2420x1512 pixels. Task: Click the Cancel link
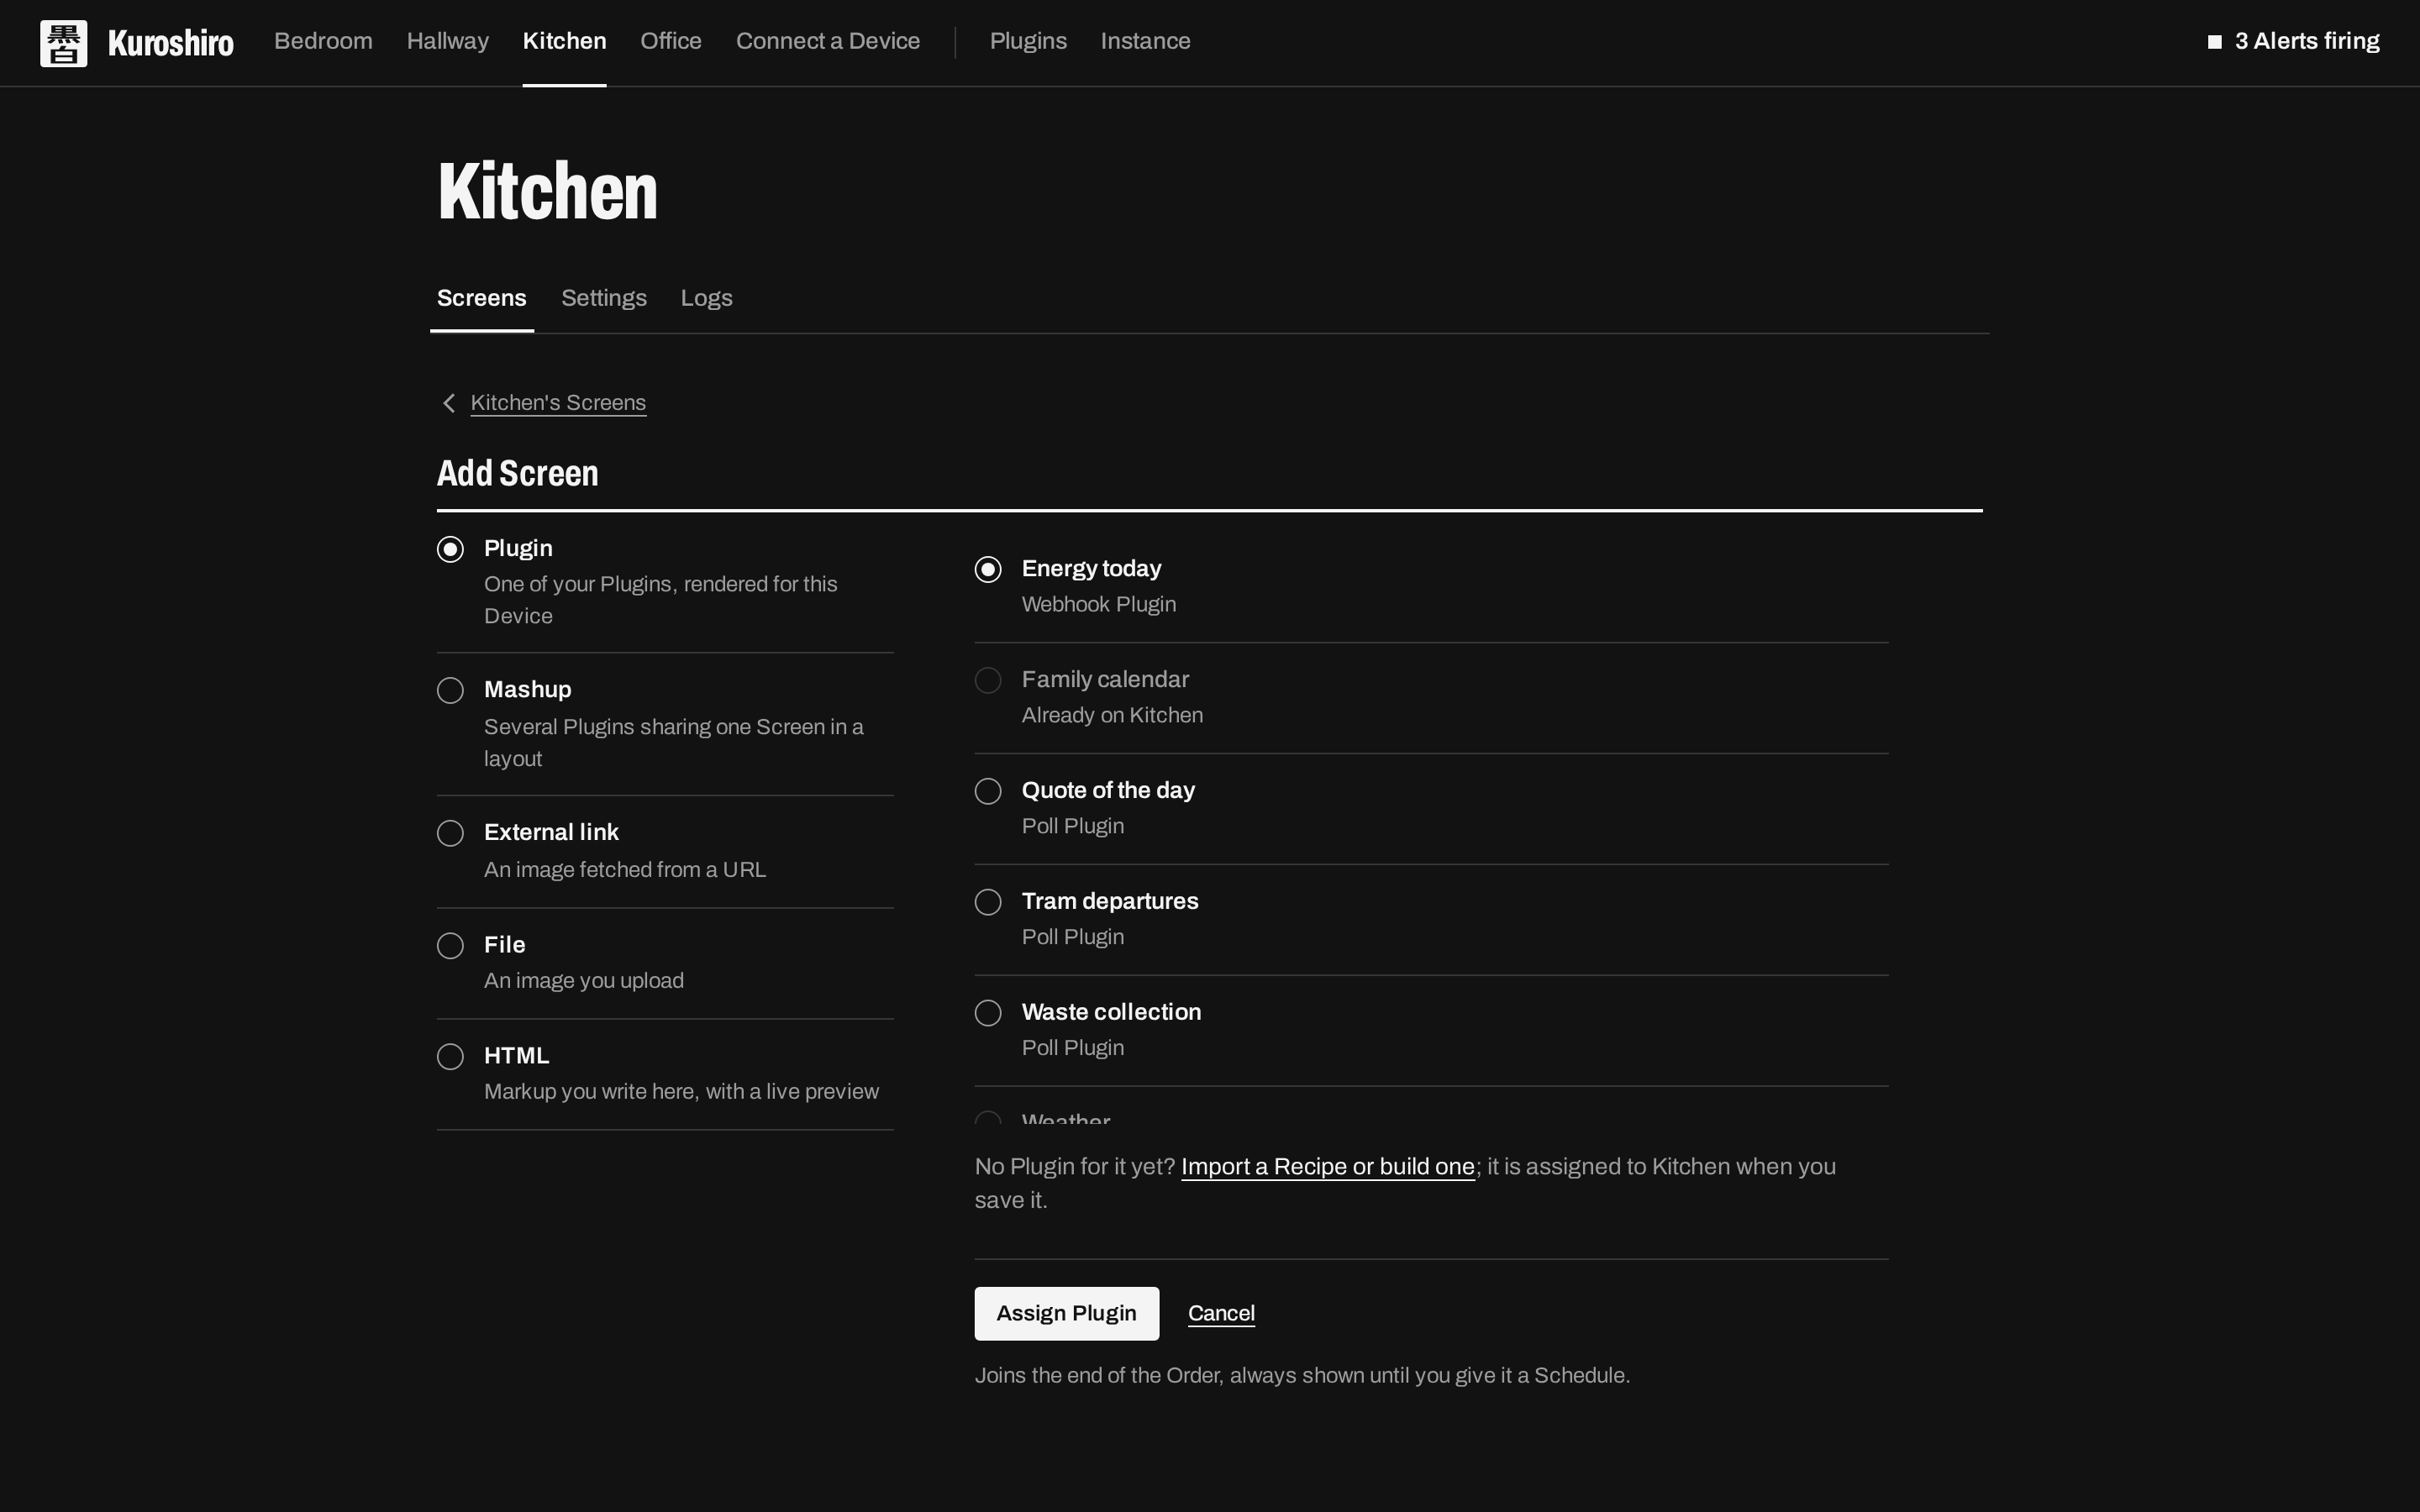click(1221, 1313)
